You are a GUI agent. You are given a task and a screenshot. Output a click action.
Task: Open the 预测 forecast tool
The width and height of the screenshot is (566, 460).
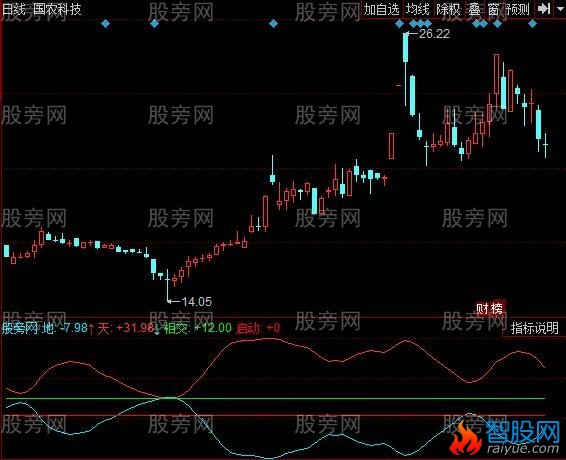pos(517,9)
